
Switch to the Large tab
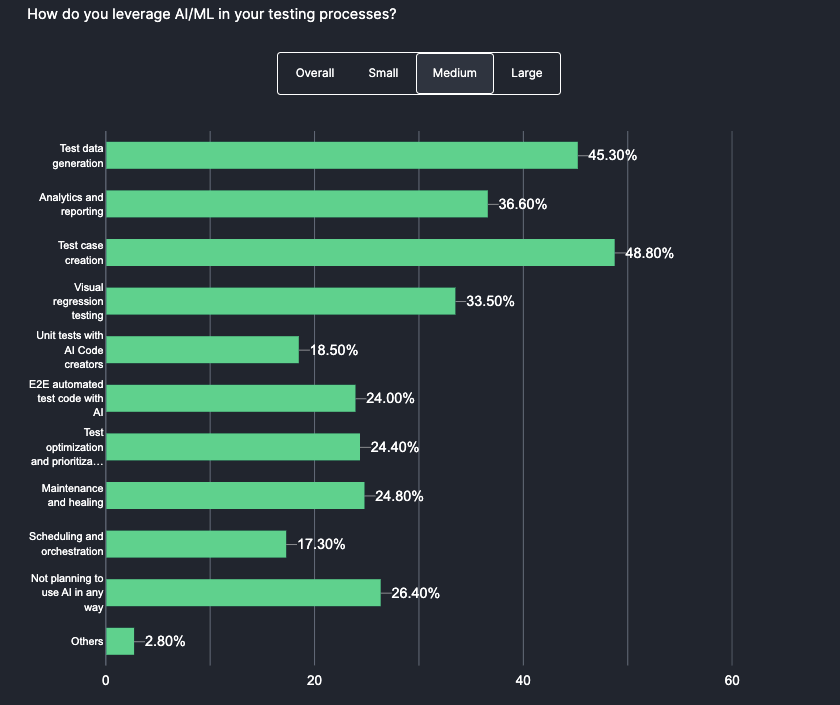coord(527,73)
